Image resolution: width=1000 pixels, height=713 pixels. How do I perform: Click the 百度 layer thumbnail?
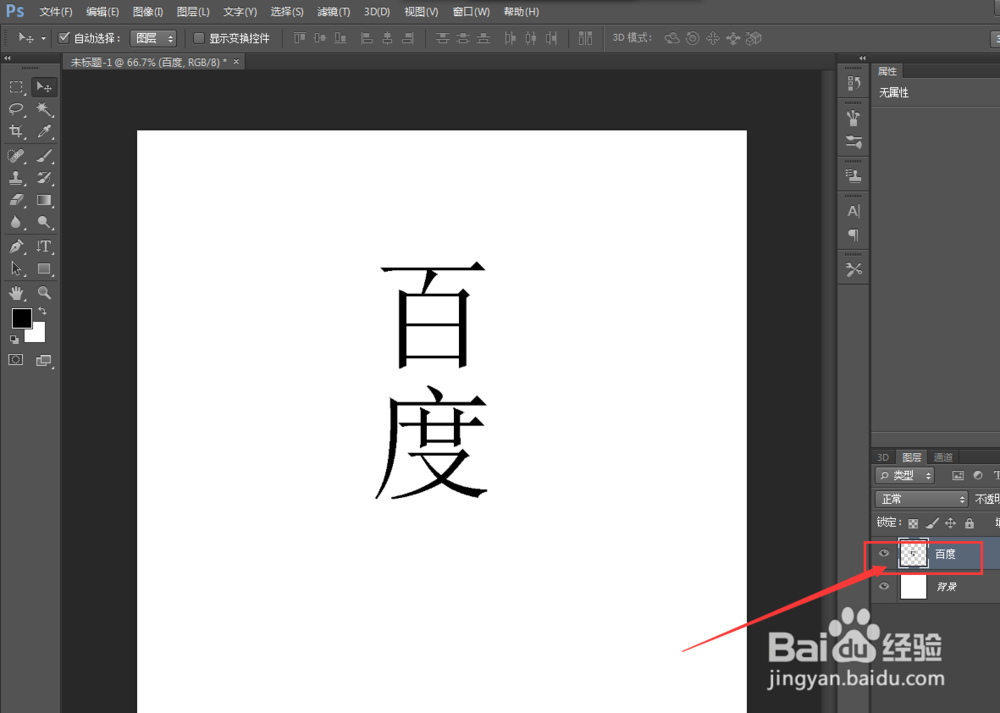[x=913, y=554]
